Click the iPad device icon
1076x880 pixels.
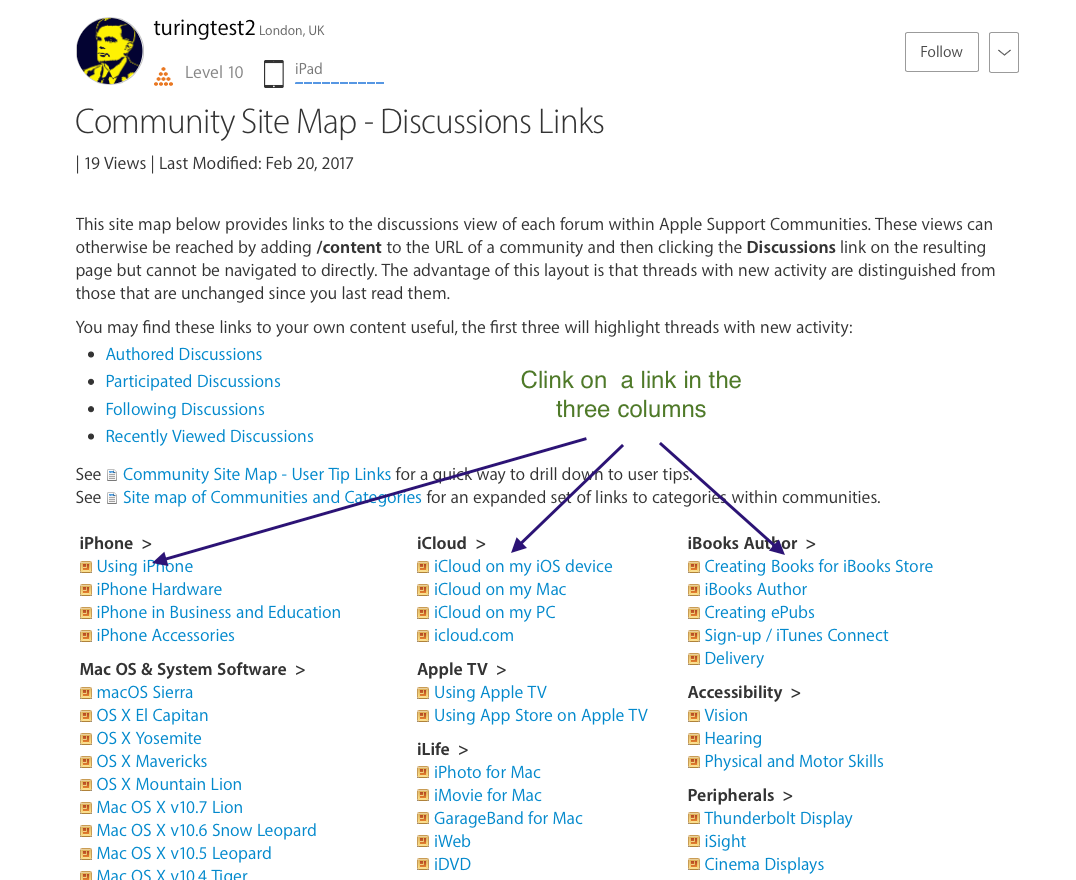pyautogui.click(x=274, y=74)
